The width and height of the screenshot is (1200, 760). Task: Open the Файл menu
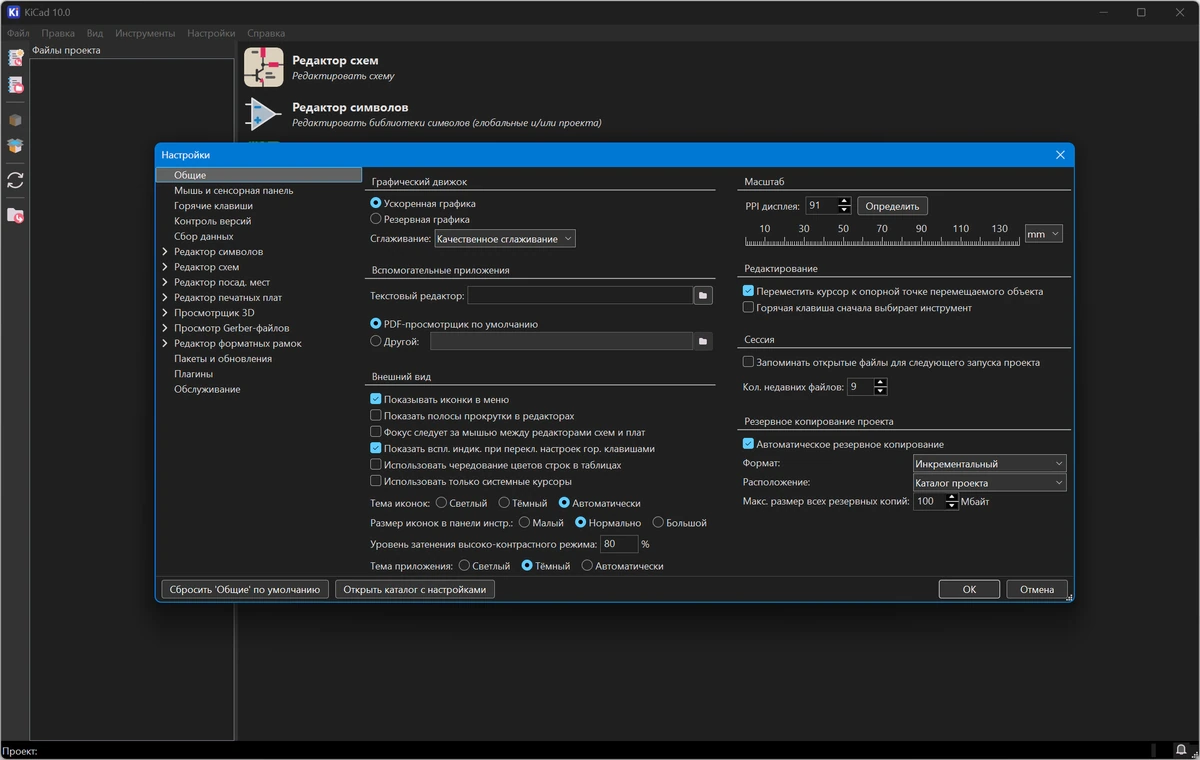(18, 33)
